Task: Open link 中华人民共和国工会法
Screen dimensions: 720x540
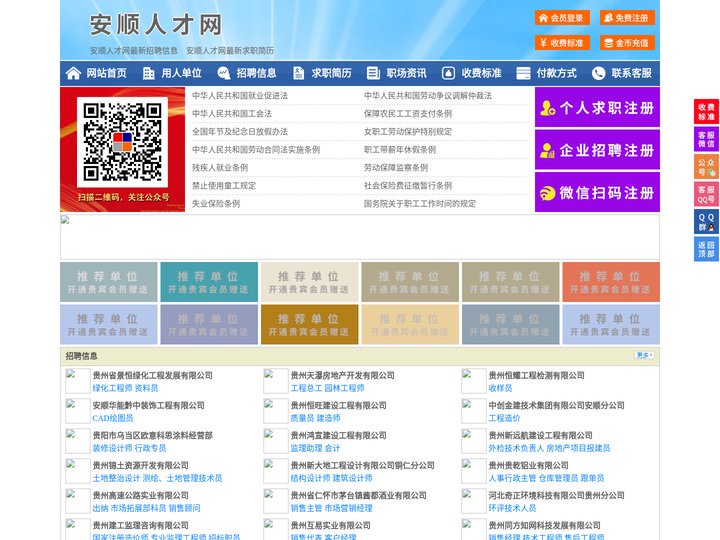Action: tap(232, 113)
